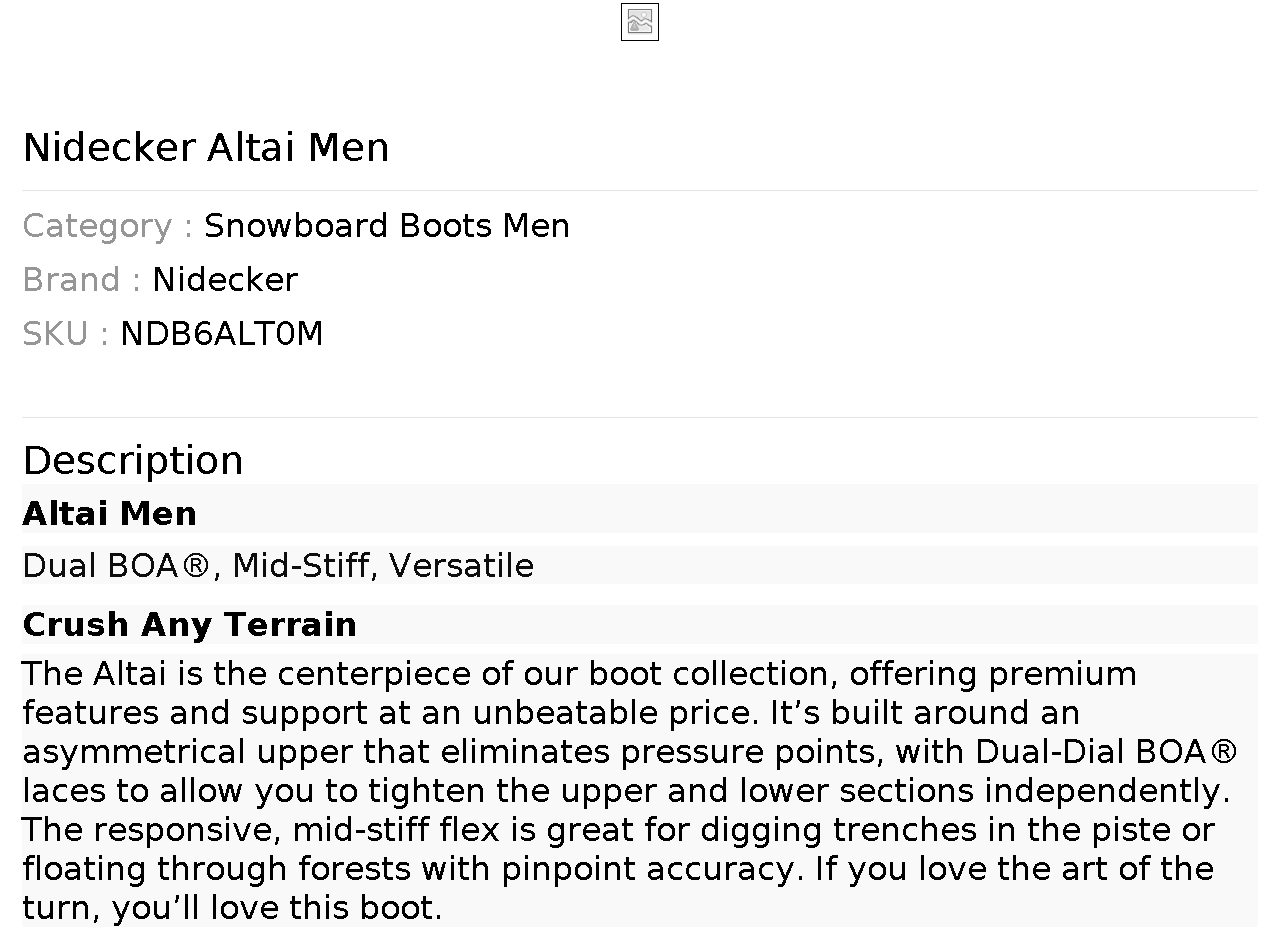The height and width of the screenshot is (949, 1280).
Task: Click the SKU value NDB6ALT0M
Action: [221, 334]
